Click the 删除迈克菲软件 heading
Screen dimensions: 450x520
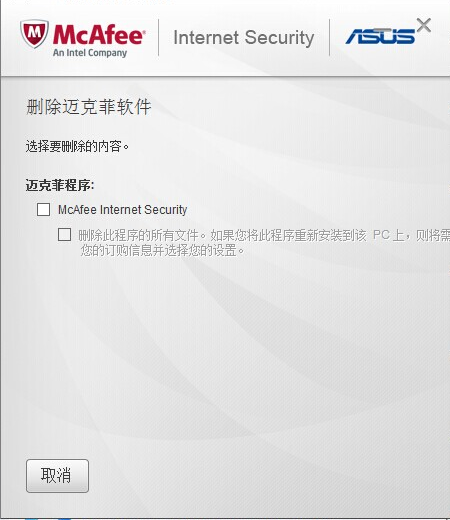point(89,107)
